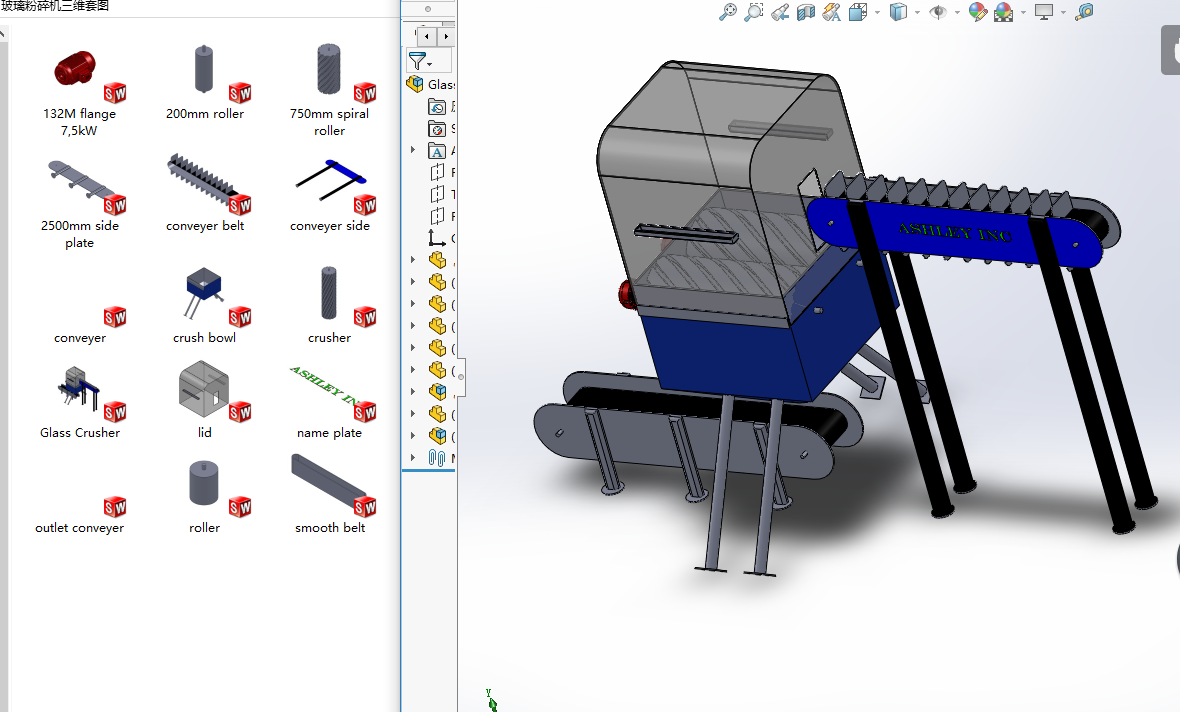Open the Edit Appearance color ball tool

click(x=978, y=12)
